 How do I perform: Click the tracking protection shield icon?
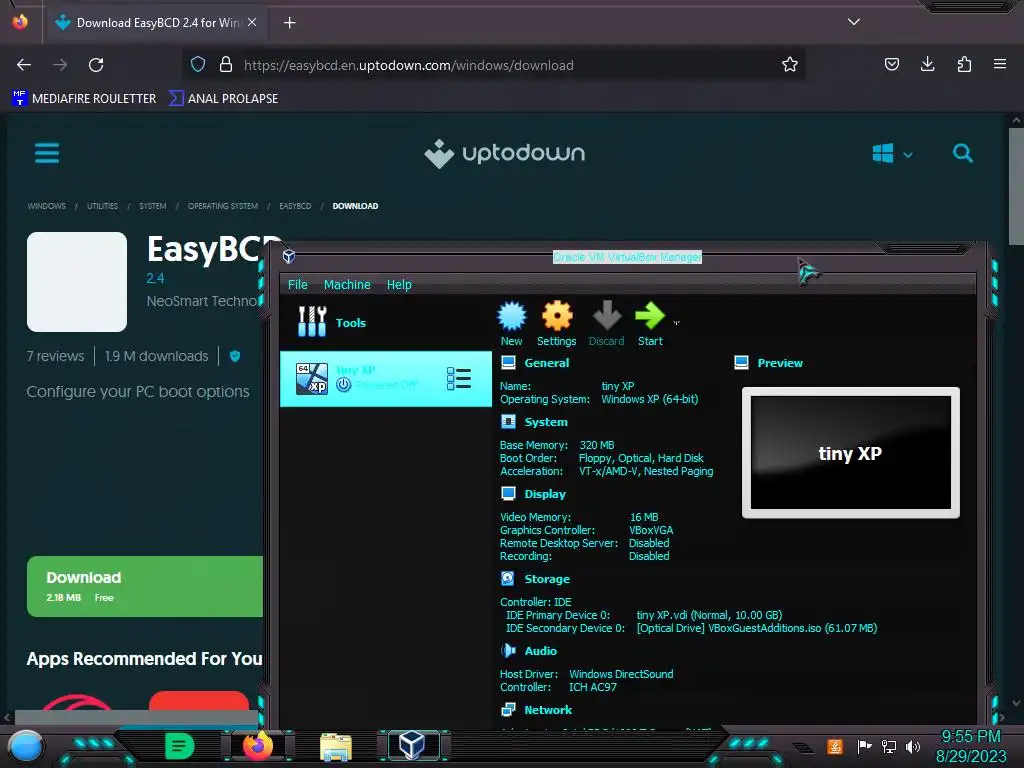(x=198, y=64)
